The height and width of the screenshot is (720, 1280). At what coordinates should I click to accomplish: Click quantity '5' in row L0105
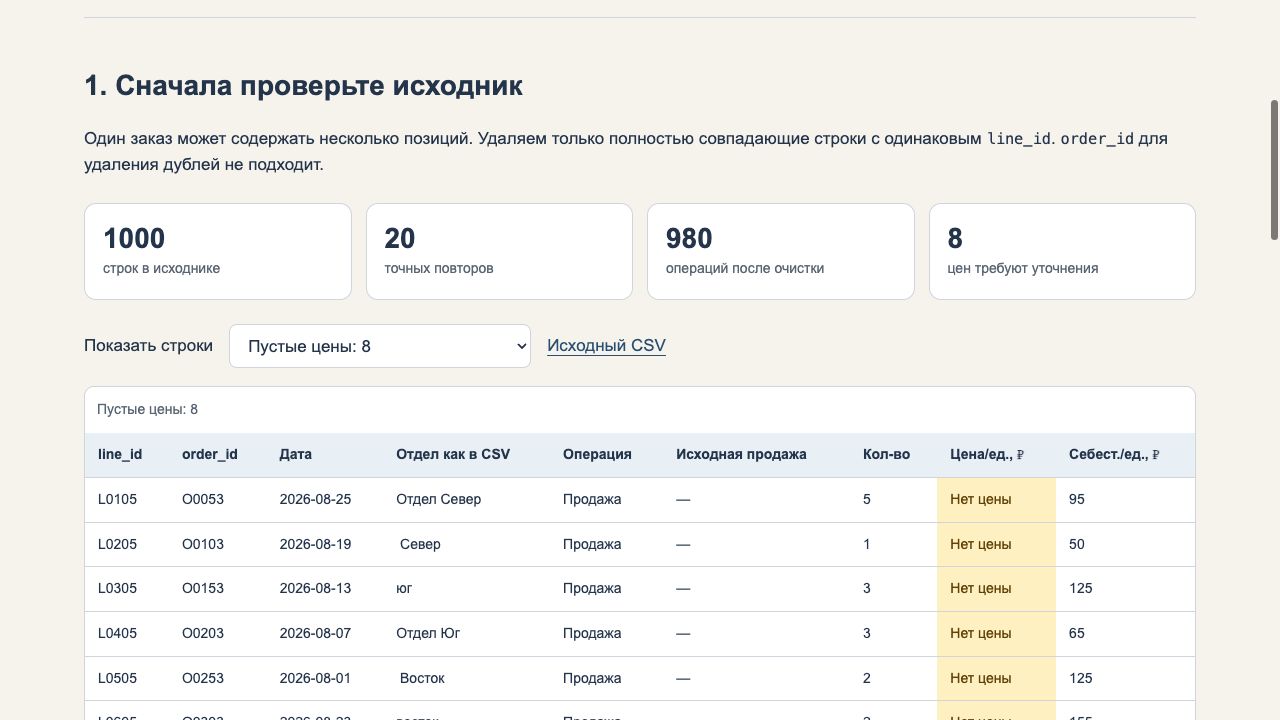pos(867,499)
